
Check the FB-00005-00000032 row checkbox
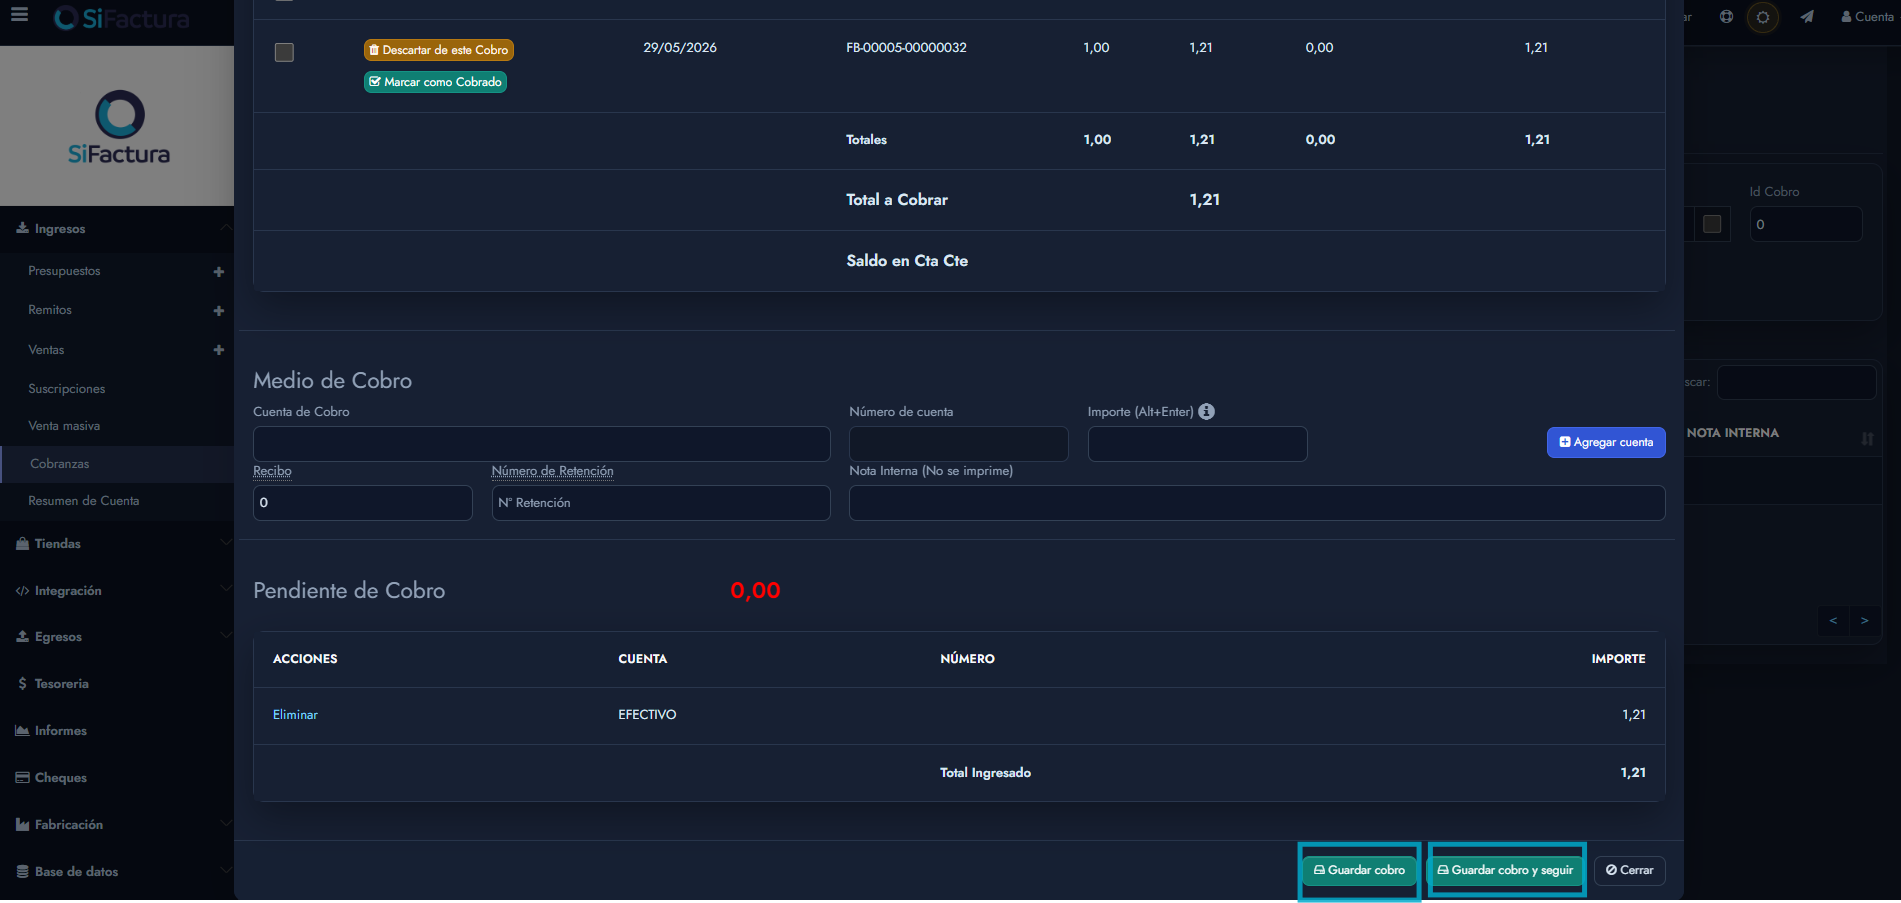coord(284,52)
